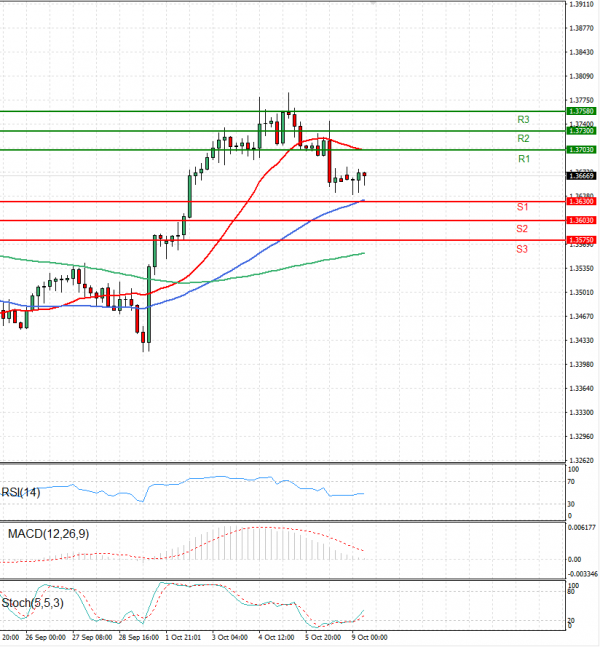Click the MACD scale value 0.006177
600x647 pixels.
582,527
